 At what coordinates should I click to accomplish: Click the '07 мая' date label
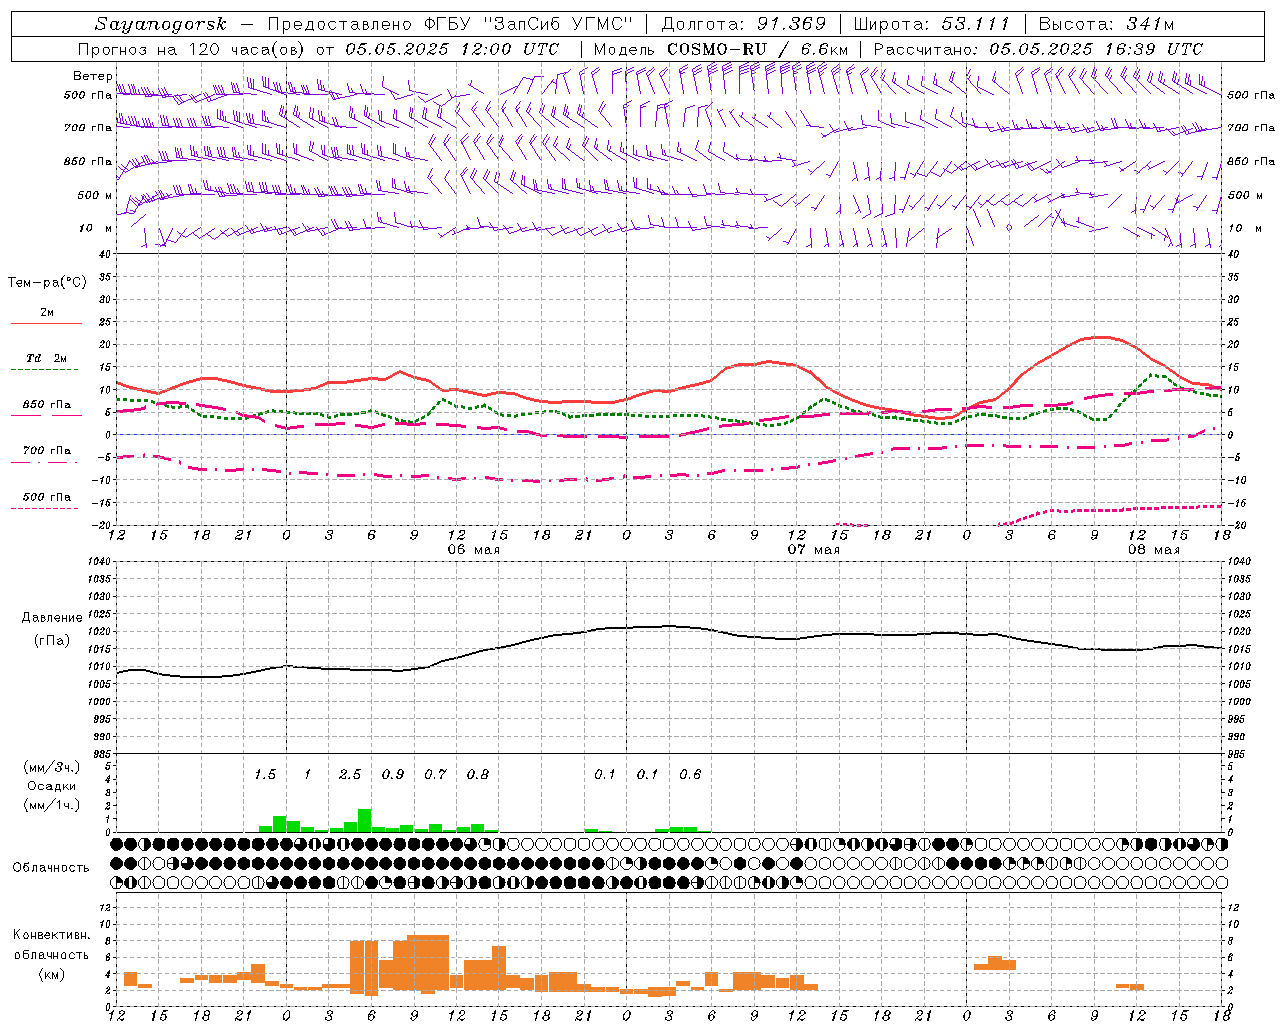[x=814, y=550]
